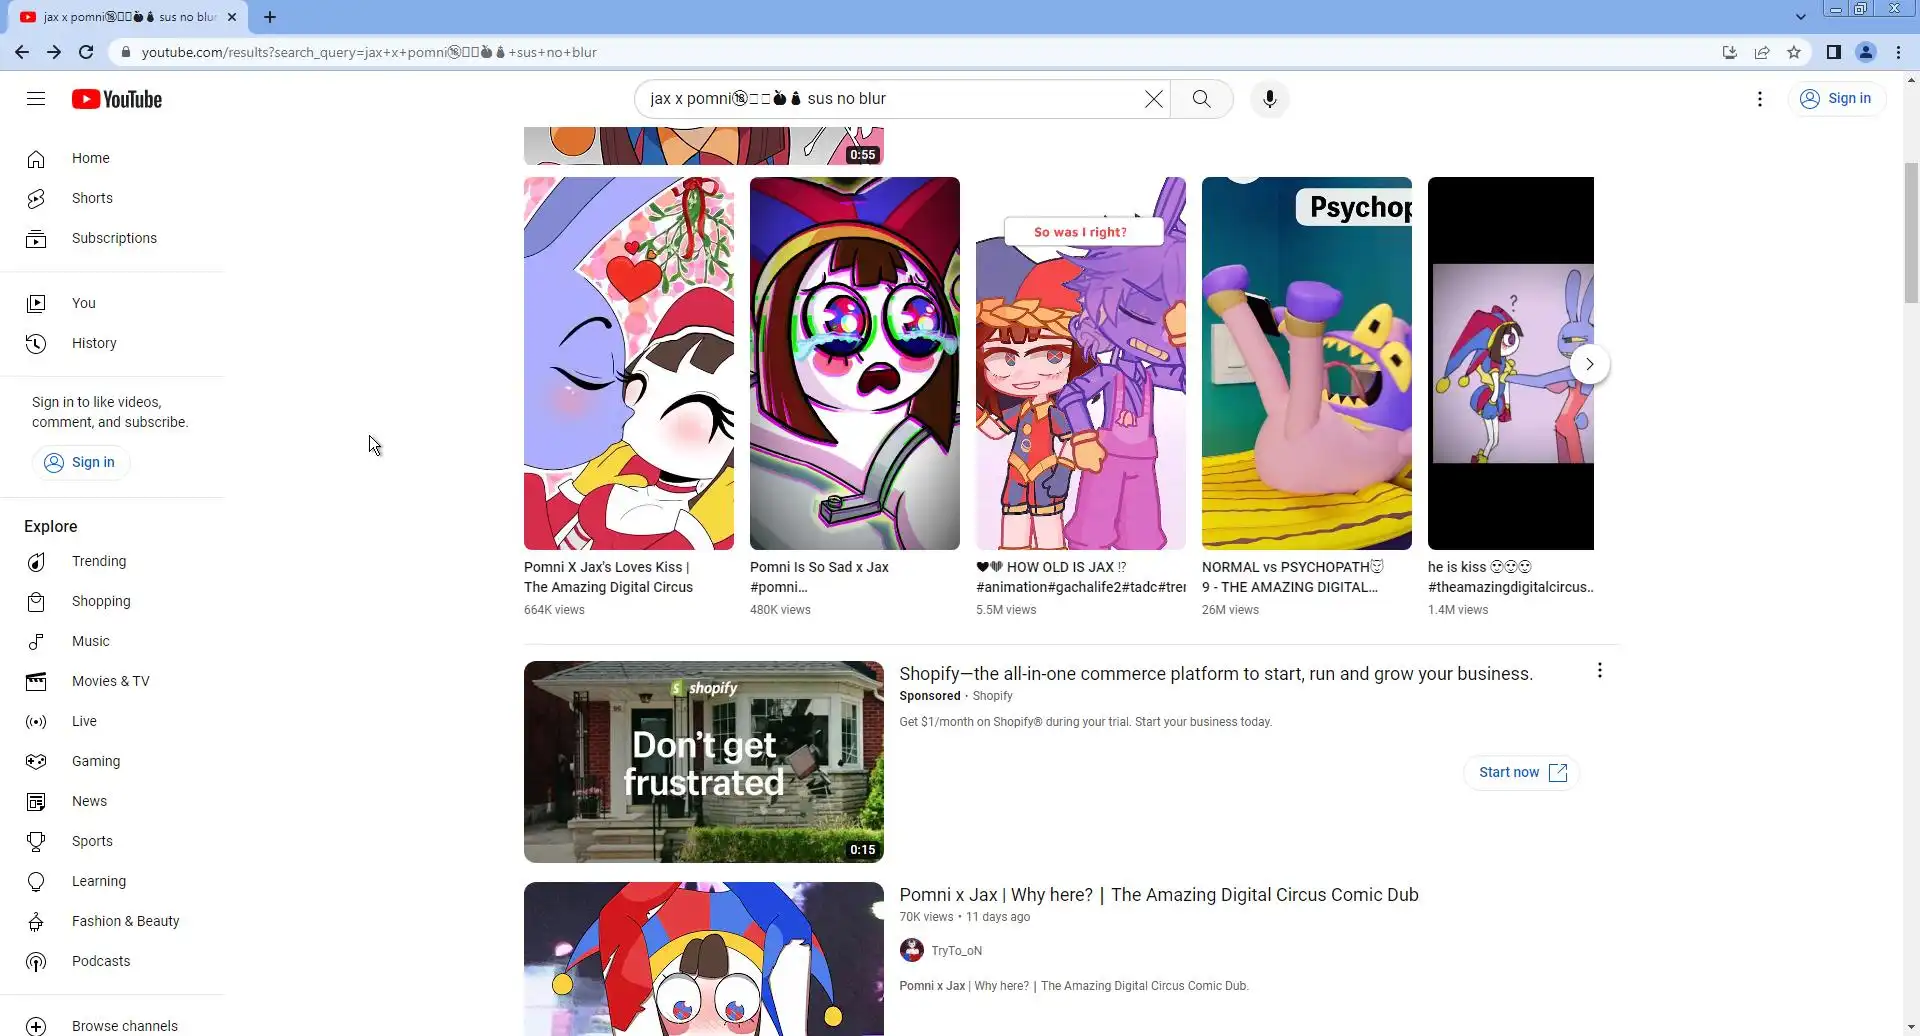Screen dimensions: 1920x1036
Task: Toggle the browser side panel icon
Action: click(x=1834, y=52)
